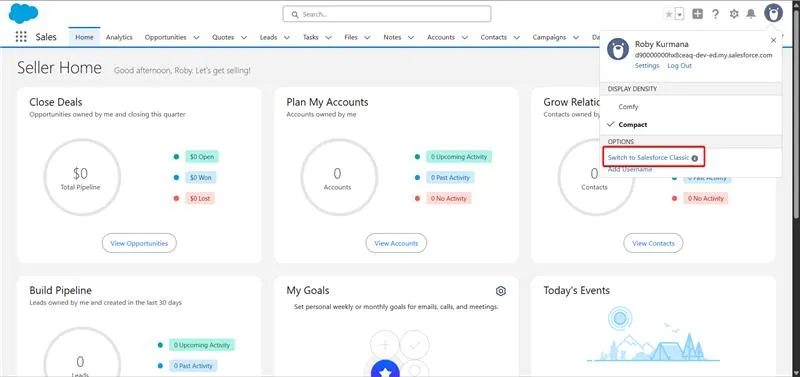
Task: Click Switch to Salesforce Classic link
Action: coord(648,158)
